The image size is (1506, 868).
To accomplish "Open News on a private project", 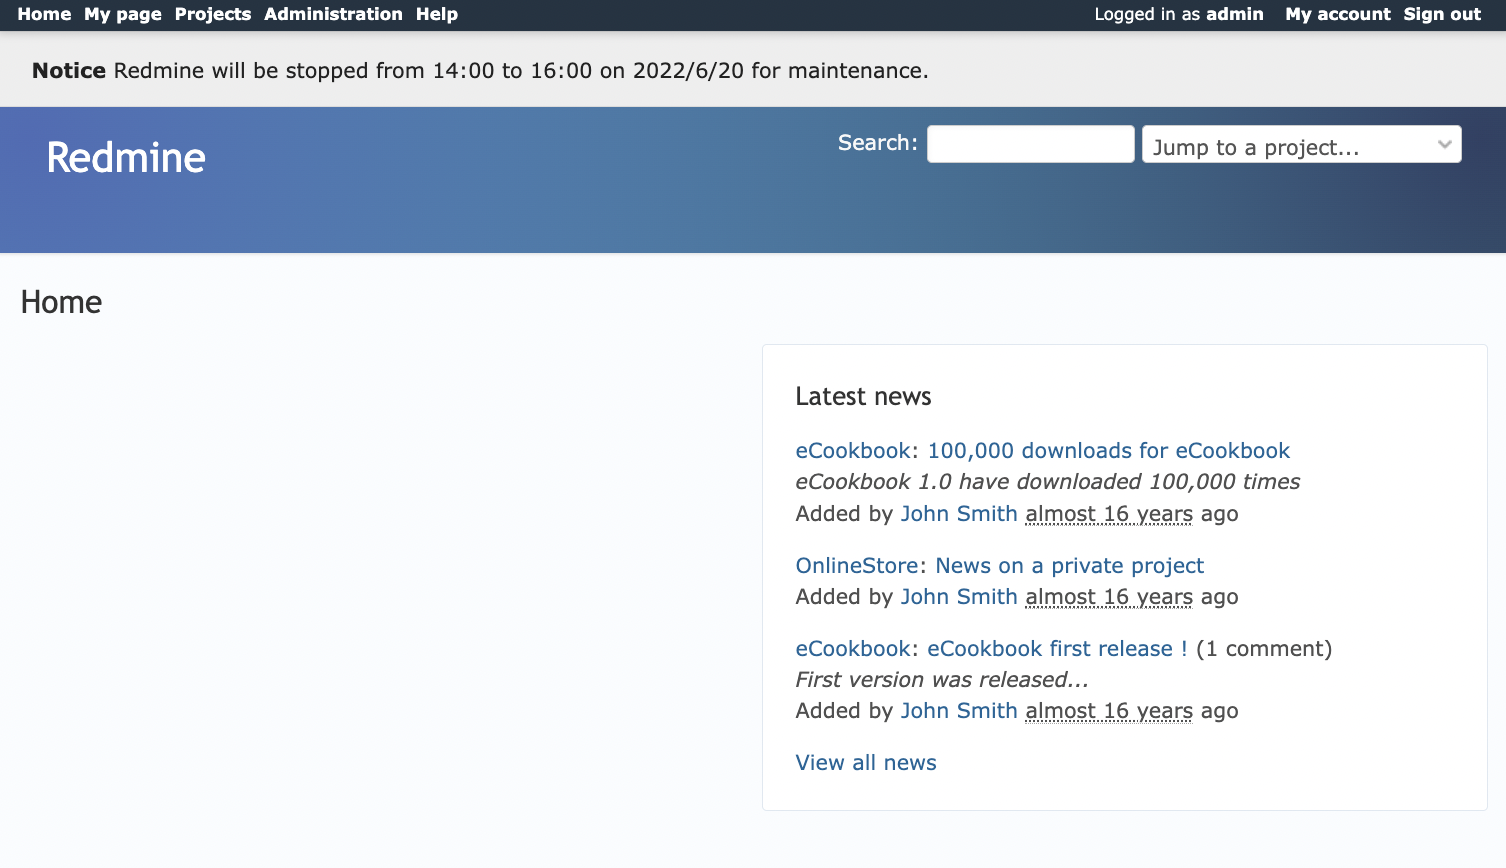I will pyautogui.click(x=1069, y=566).
